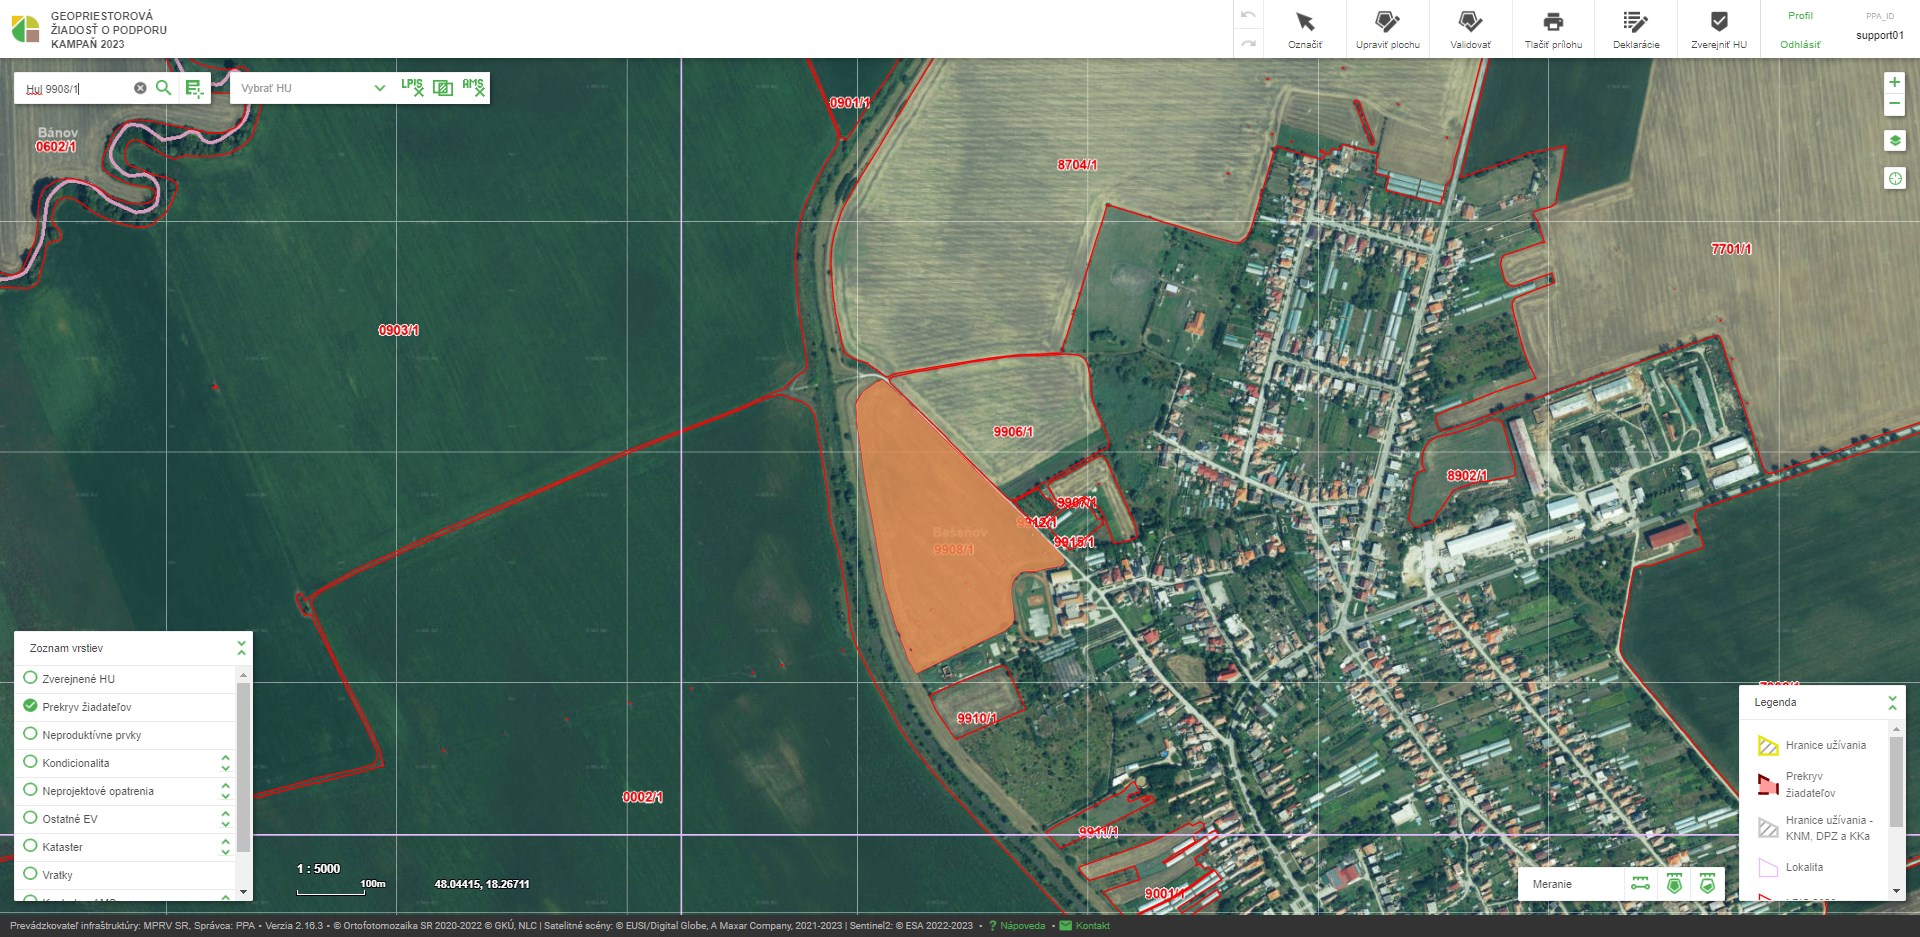This screenshot has width=1920, height=937.
Task: Click the layer list scrollbar down arrow
Action: [243, 891]
